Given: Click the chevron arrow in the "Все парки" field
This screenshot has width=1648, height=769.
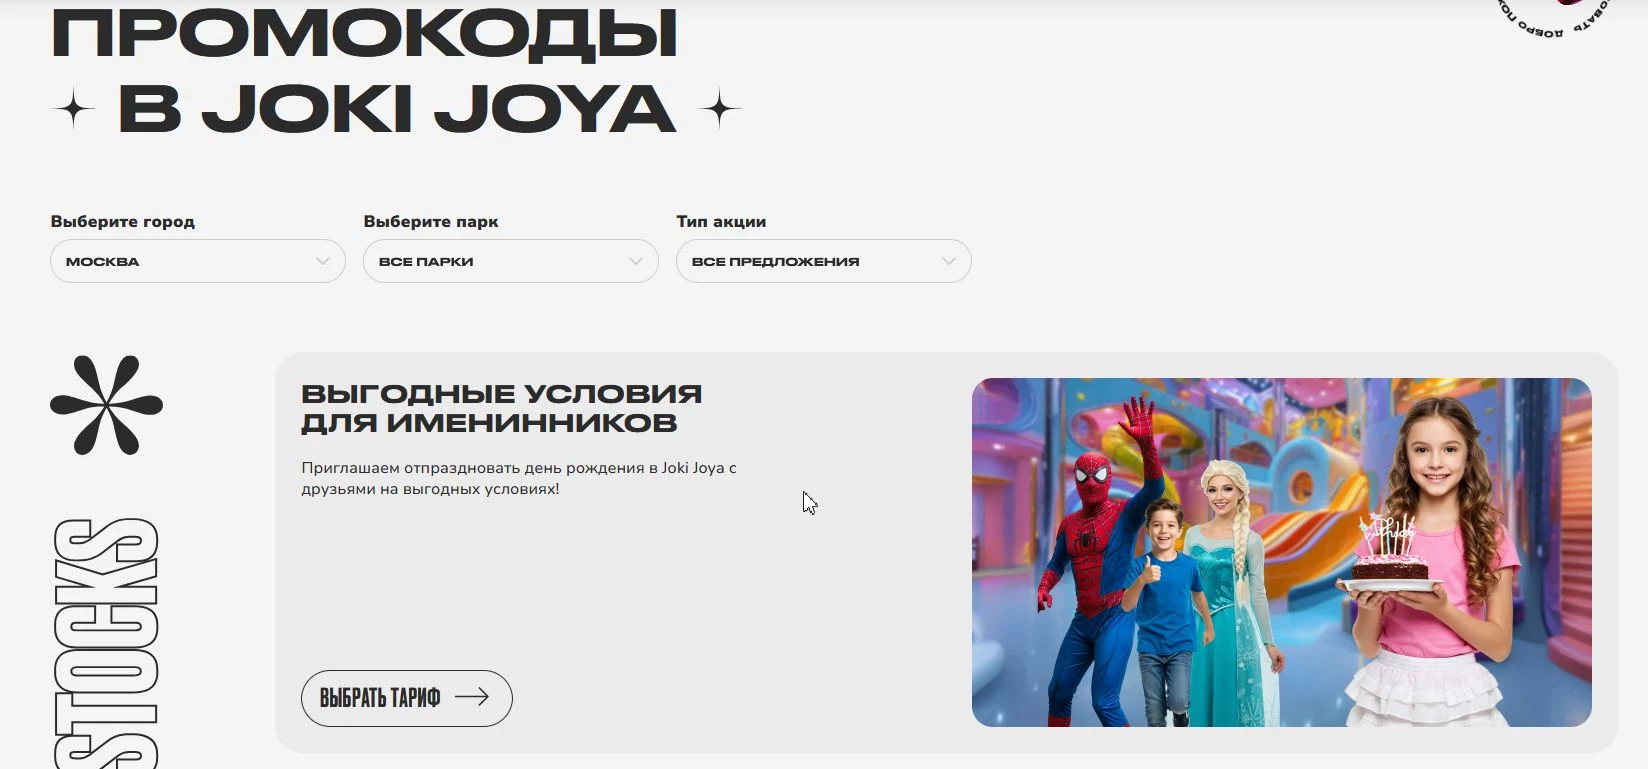Looking at the screenshot, I should 636,261.
